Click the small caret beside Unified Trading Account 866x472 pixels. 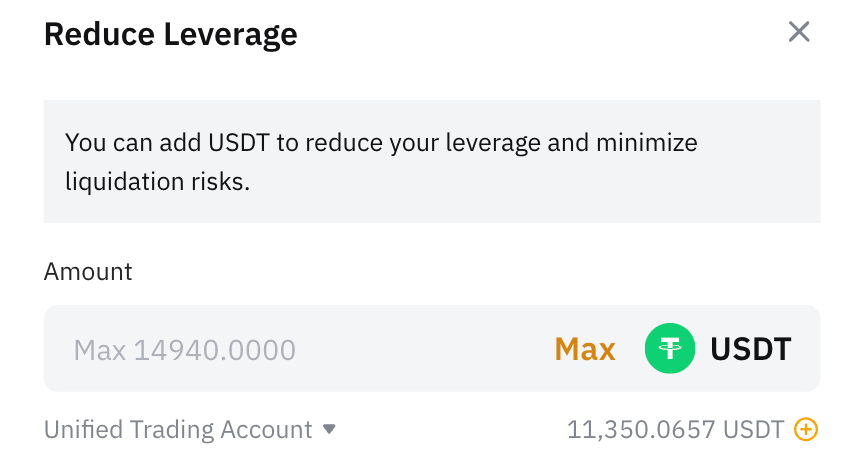(x=329, y=430)
